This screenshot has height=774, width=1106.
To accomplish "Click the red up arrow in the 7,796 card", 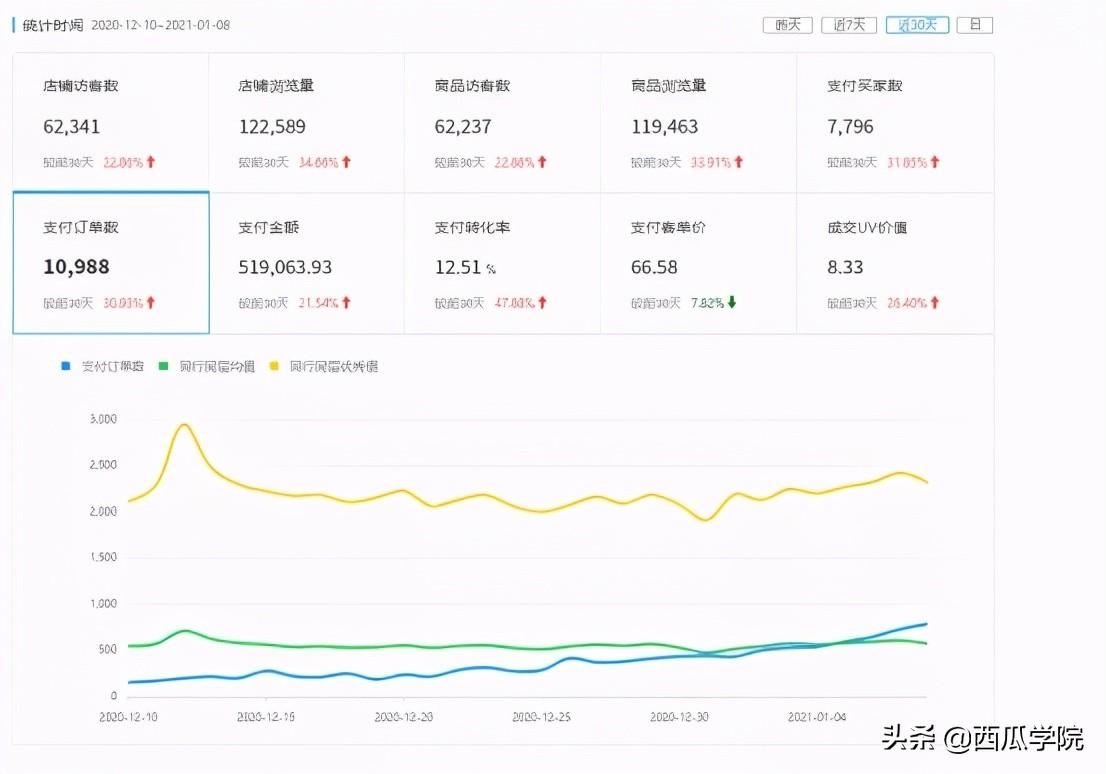I will pyautogui.click(x=935, y=162).
